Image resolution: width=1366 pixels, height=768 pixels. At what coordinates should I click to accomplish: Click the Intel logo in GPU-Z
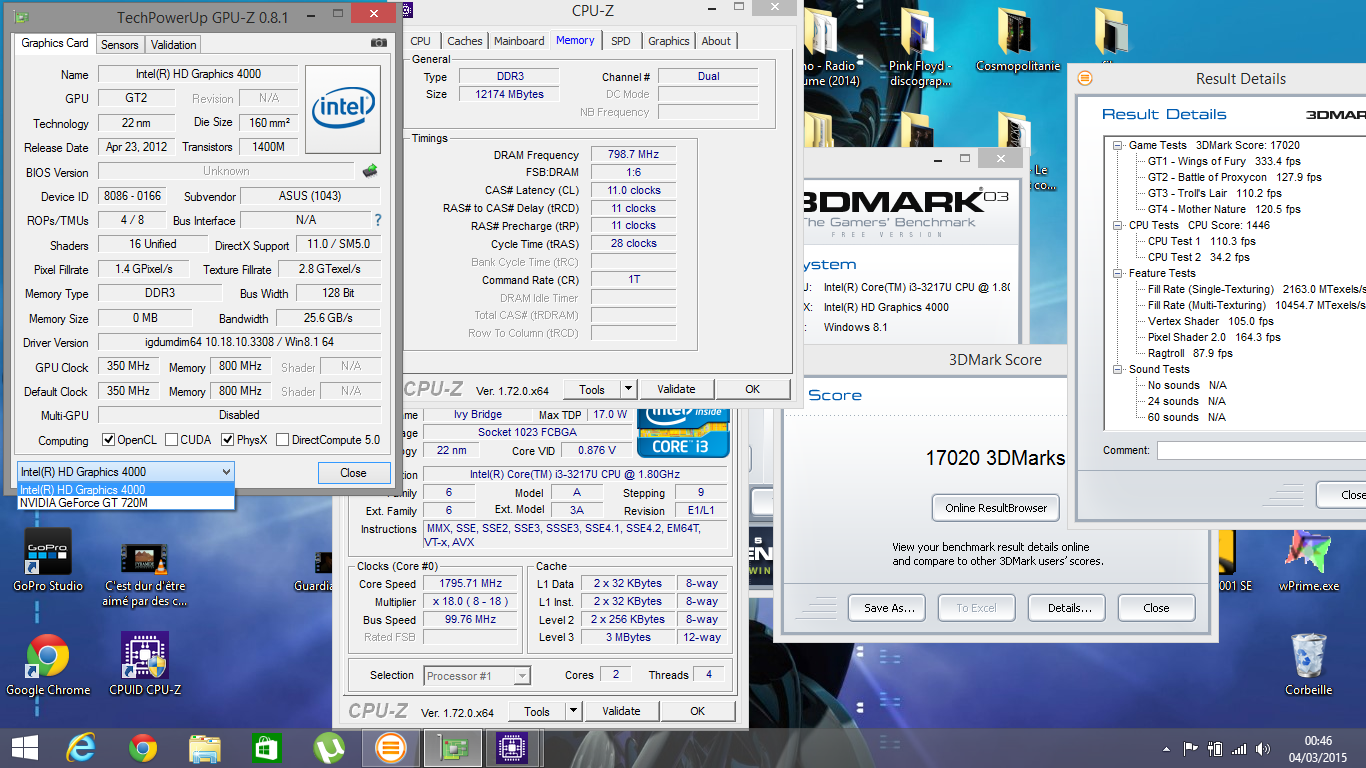tap(343, 109)
